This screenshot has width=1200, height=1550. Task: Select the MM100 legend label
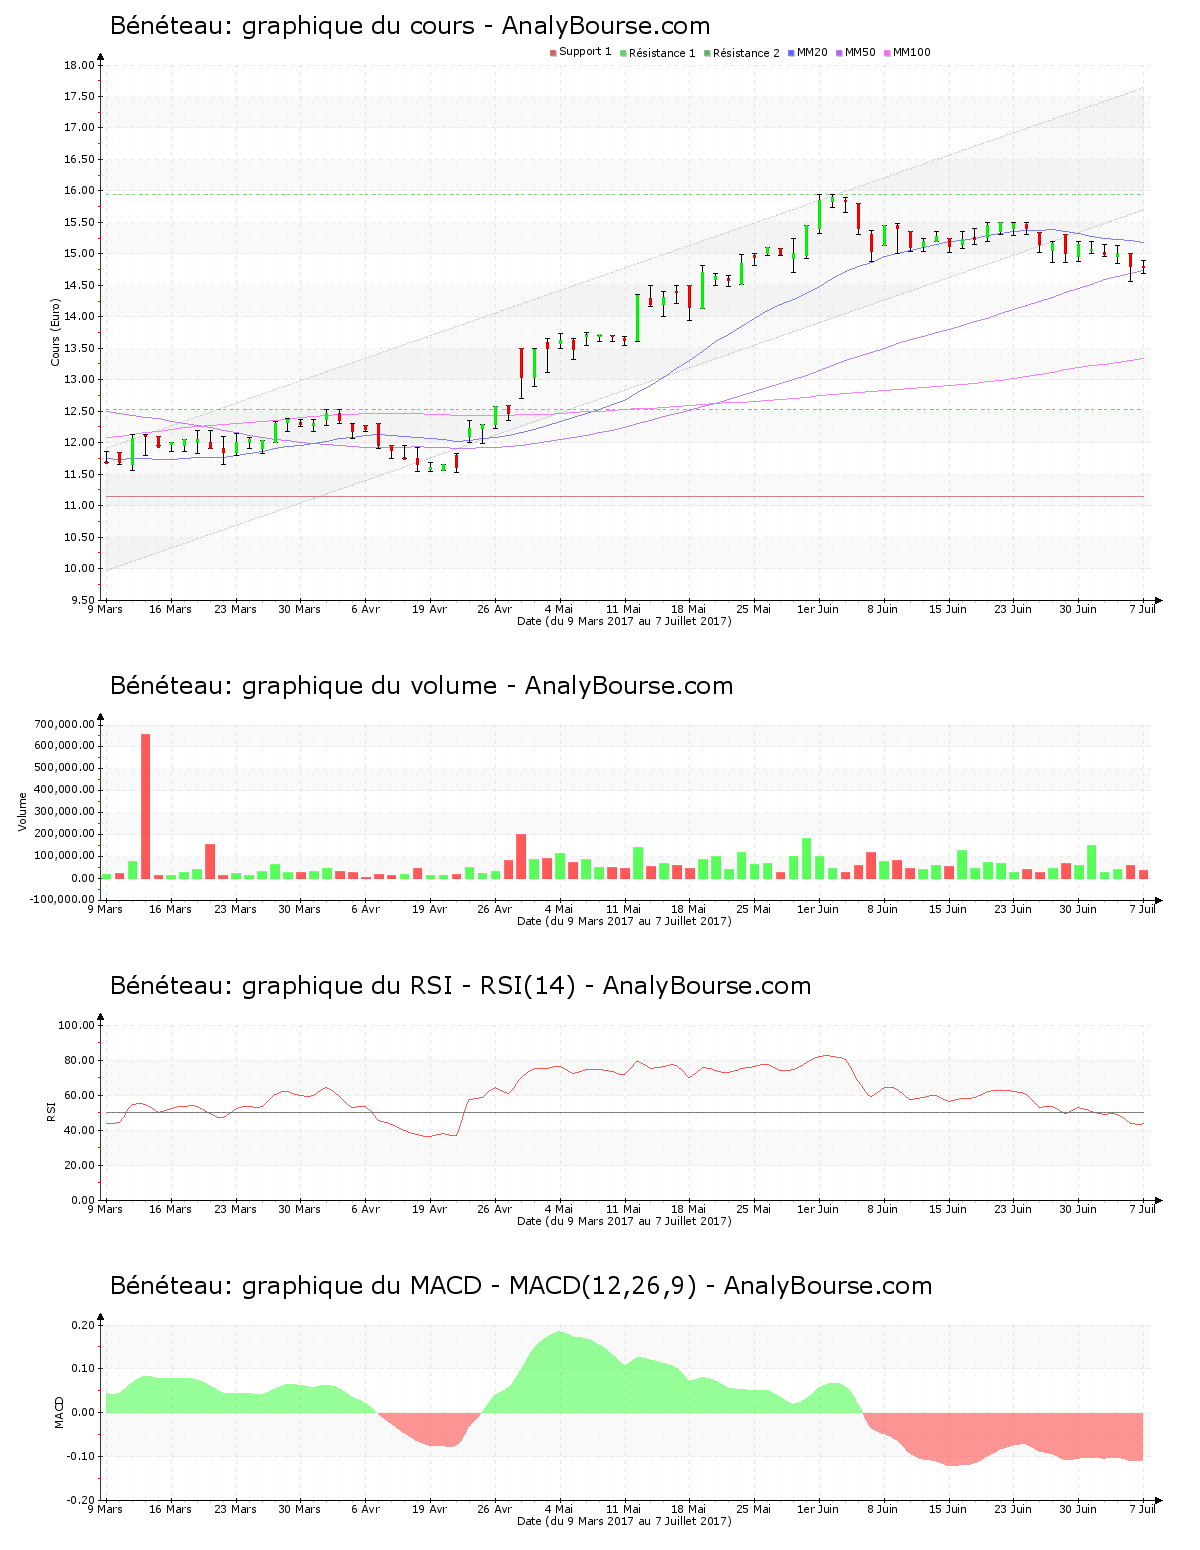click(x=911, y=52)
